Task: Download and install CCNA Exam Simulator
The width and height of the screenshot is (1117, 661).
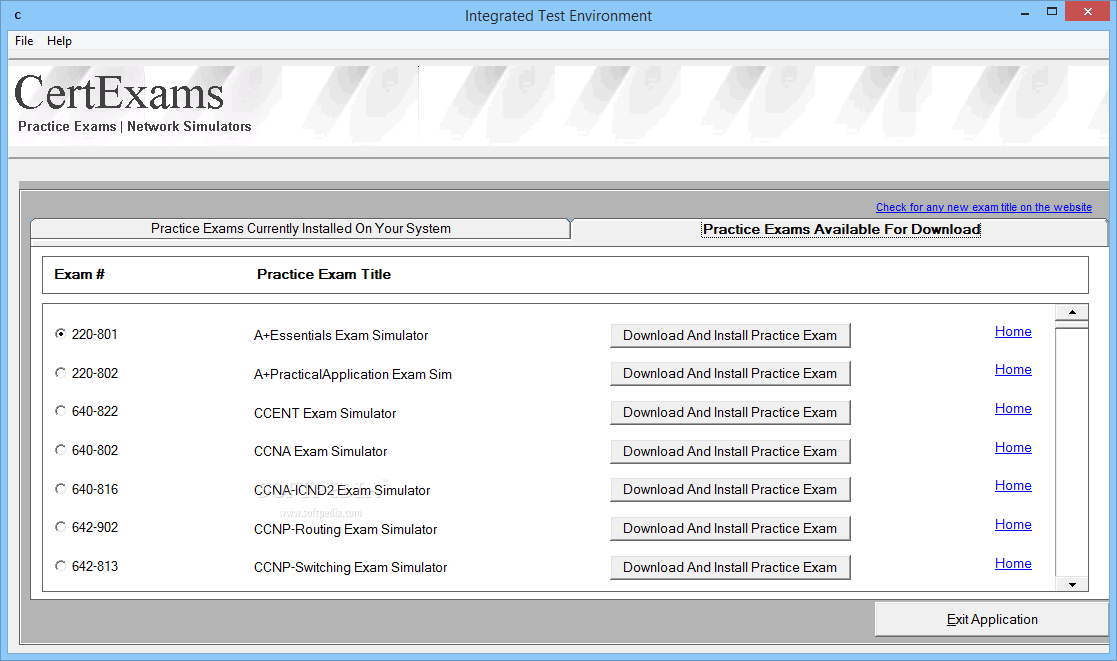Action: tap(730, 452)
